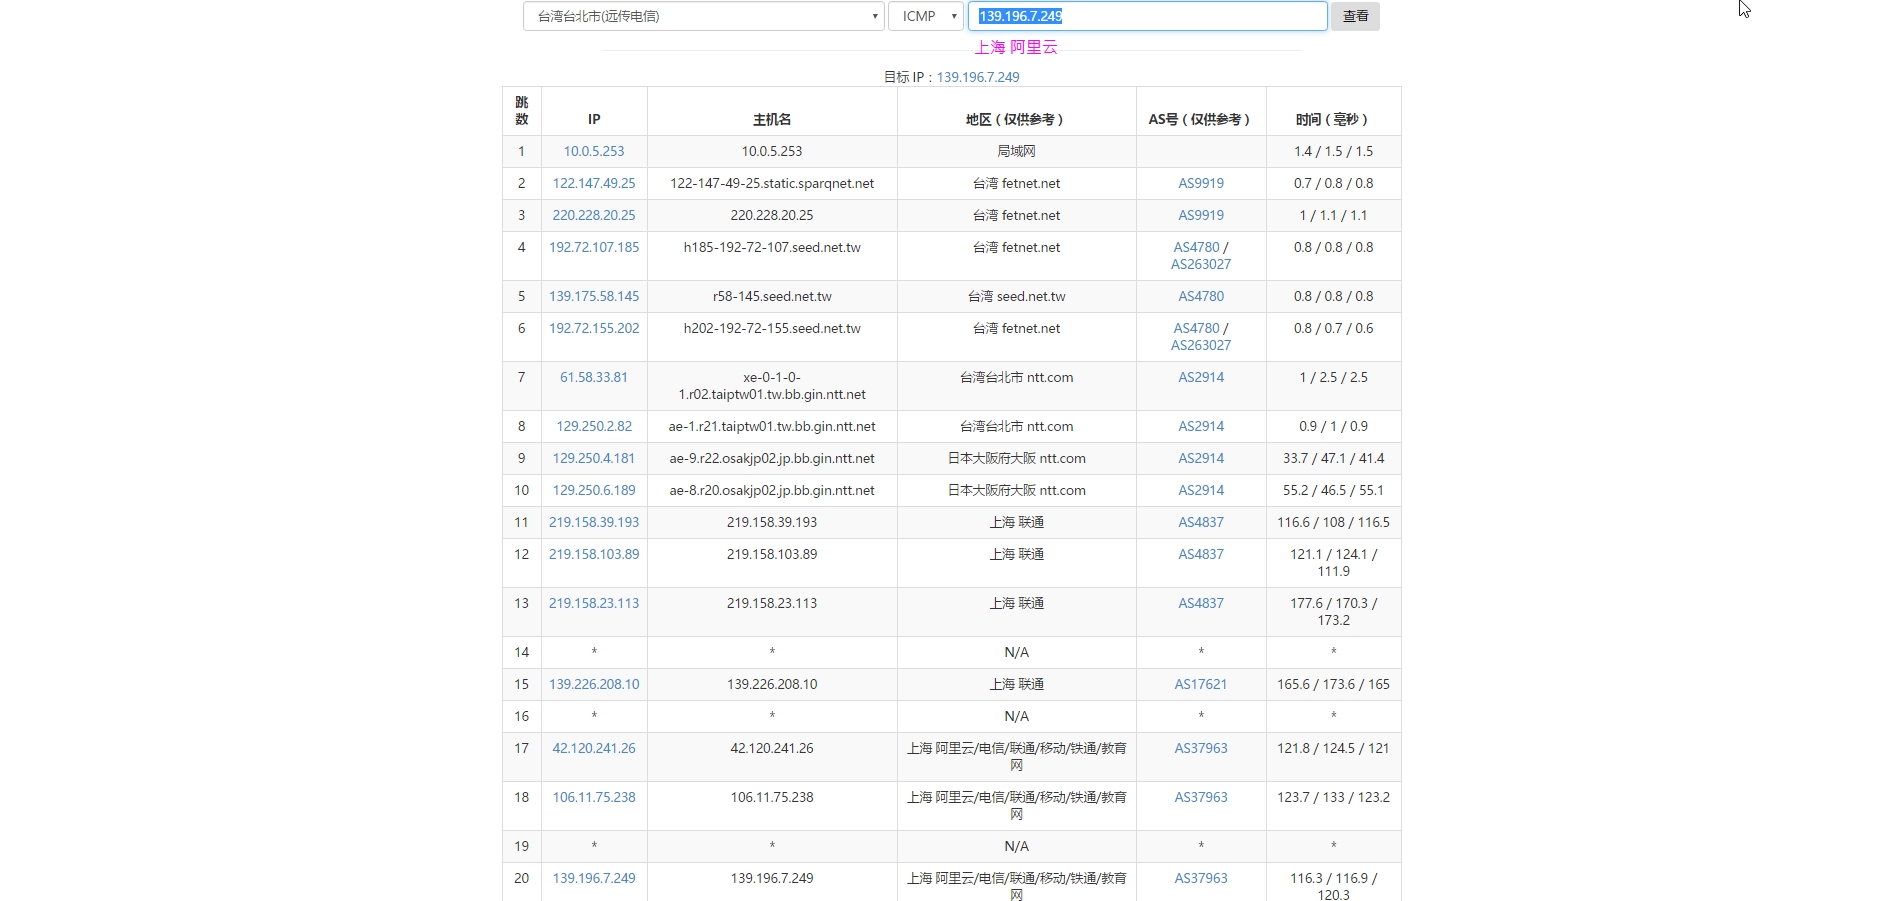Open AS4780 link in hop 5 row
The width and height of the screenshot is (1903, 901).
(1201, 296)
